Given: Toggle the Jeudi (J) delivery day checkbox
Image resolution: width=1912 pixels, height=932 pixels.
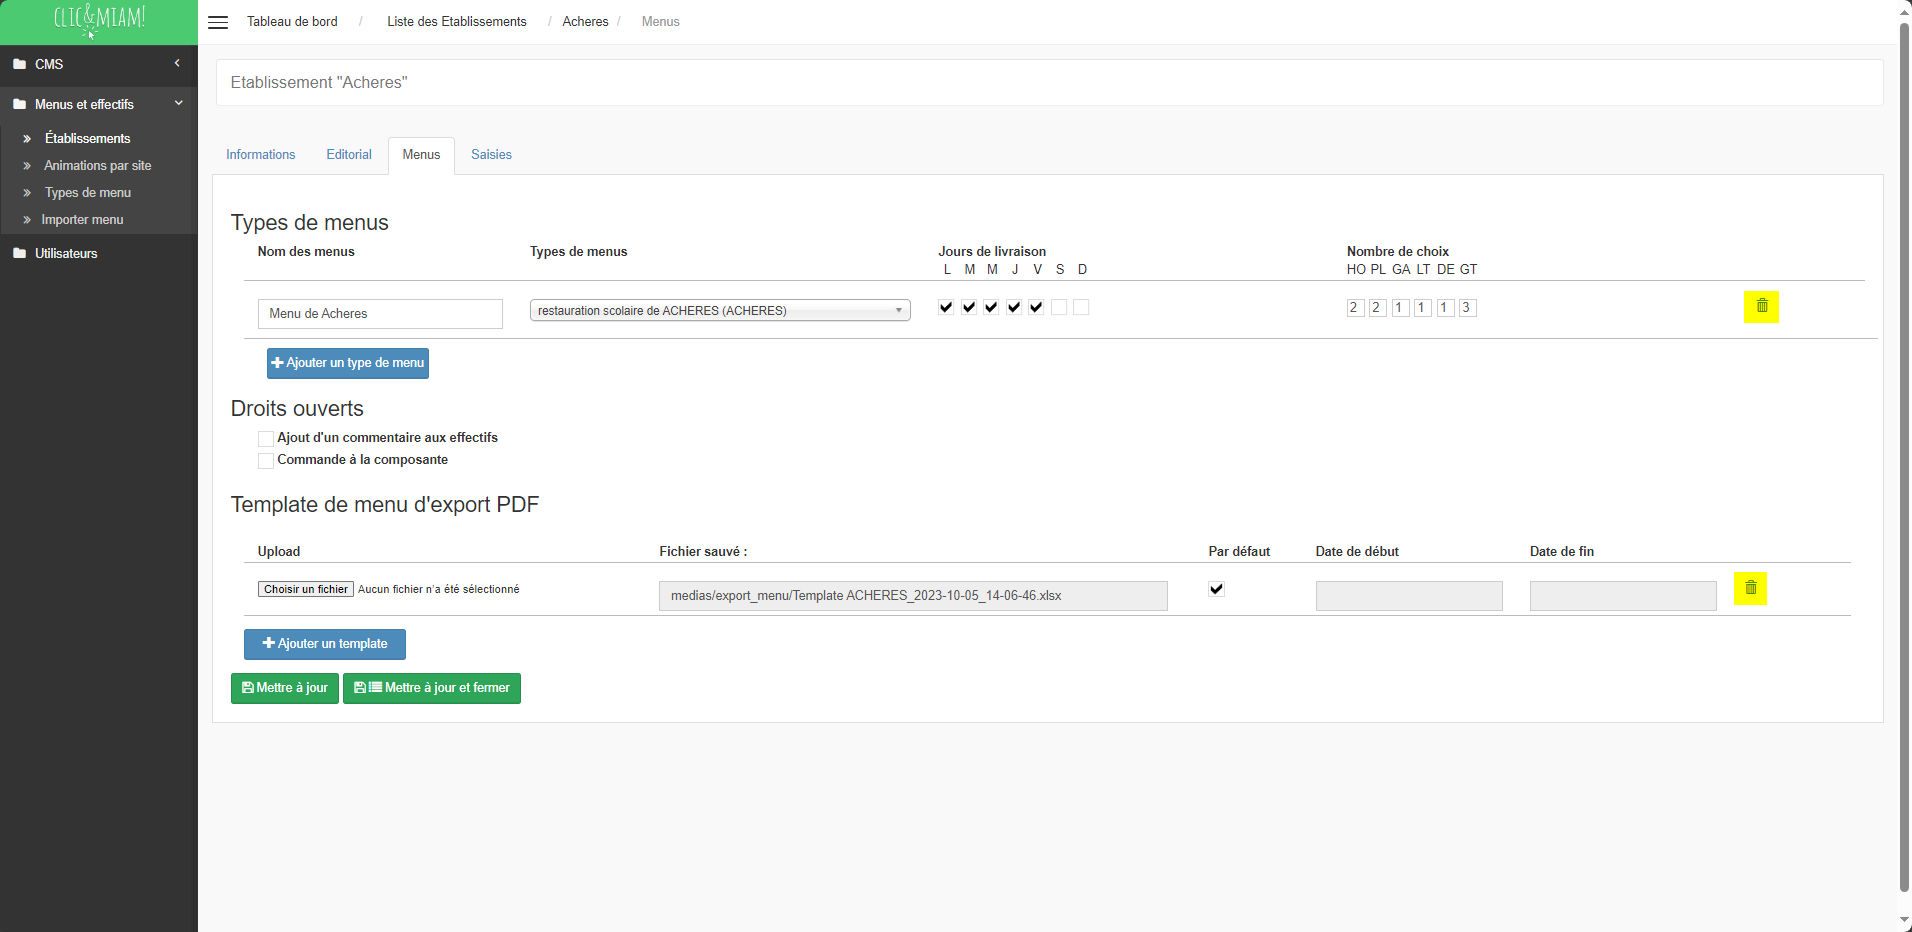Looking at the screenshot, I should coord(1014,307).
